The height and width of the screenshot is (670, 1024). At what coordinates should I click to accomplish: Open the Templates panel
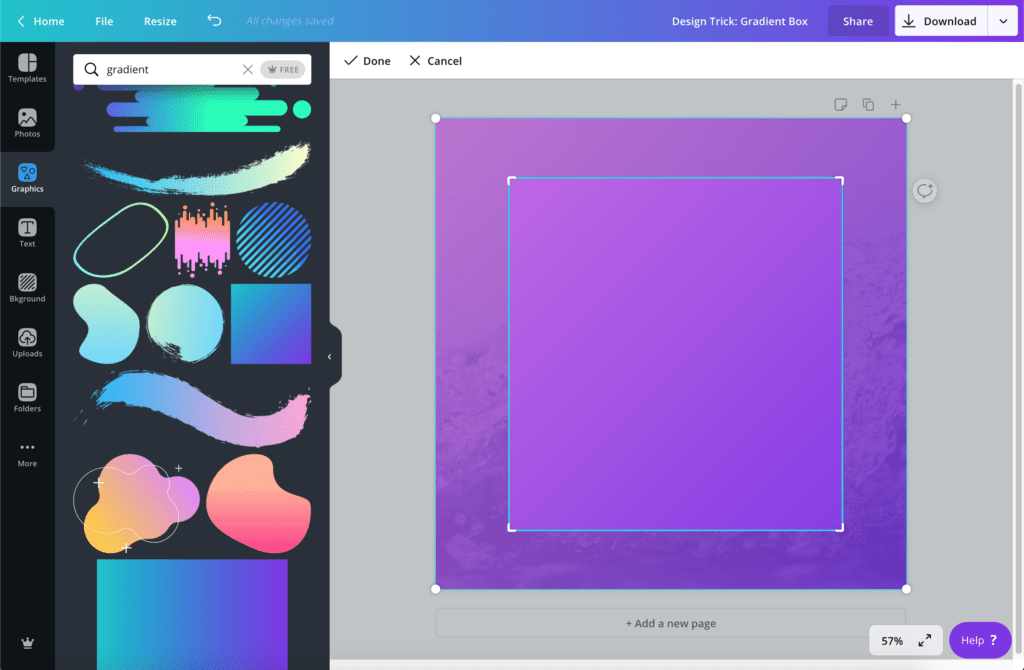(x=27, y=67)
